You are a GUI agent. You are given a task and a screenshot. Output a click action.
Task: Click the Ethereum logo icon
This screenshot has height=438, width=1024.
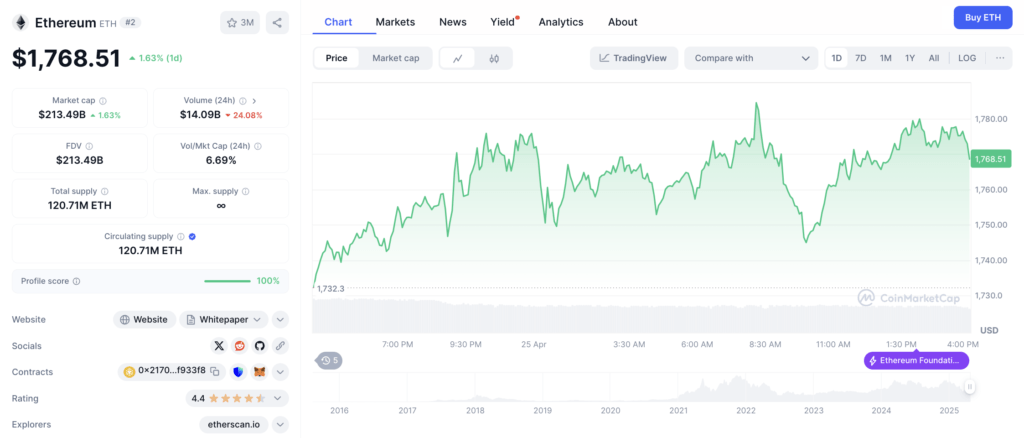(x=21, y=23)
